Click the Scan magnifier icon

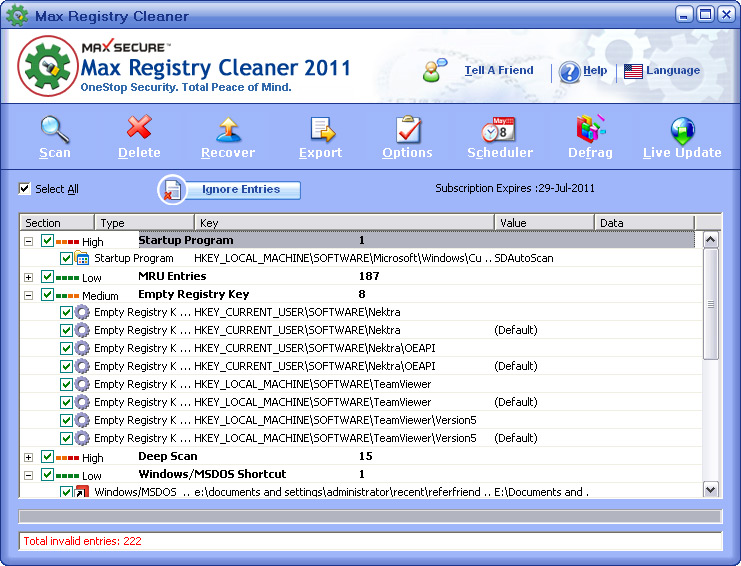(55, 129)
